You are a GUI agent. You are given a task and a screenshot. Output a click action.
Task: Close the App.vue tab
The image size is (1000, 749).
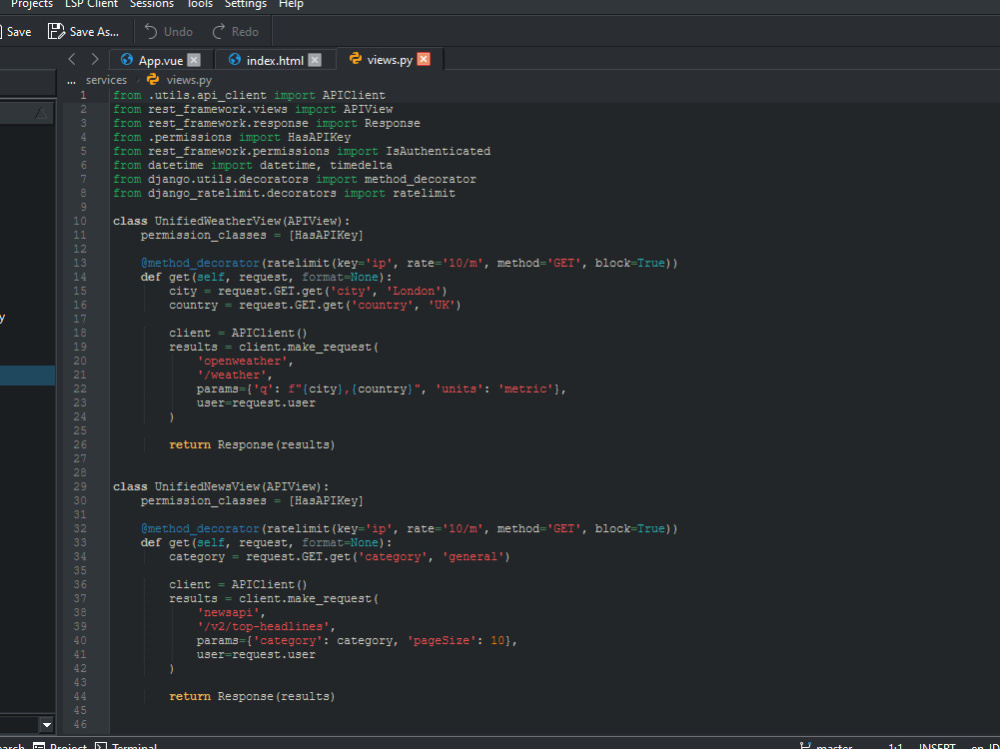click(194, 60)
